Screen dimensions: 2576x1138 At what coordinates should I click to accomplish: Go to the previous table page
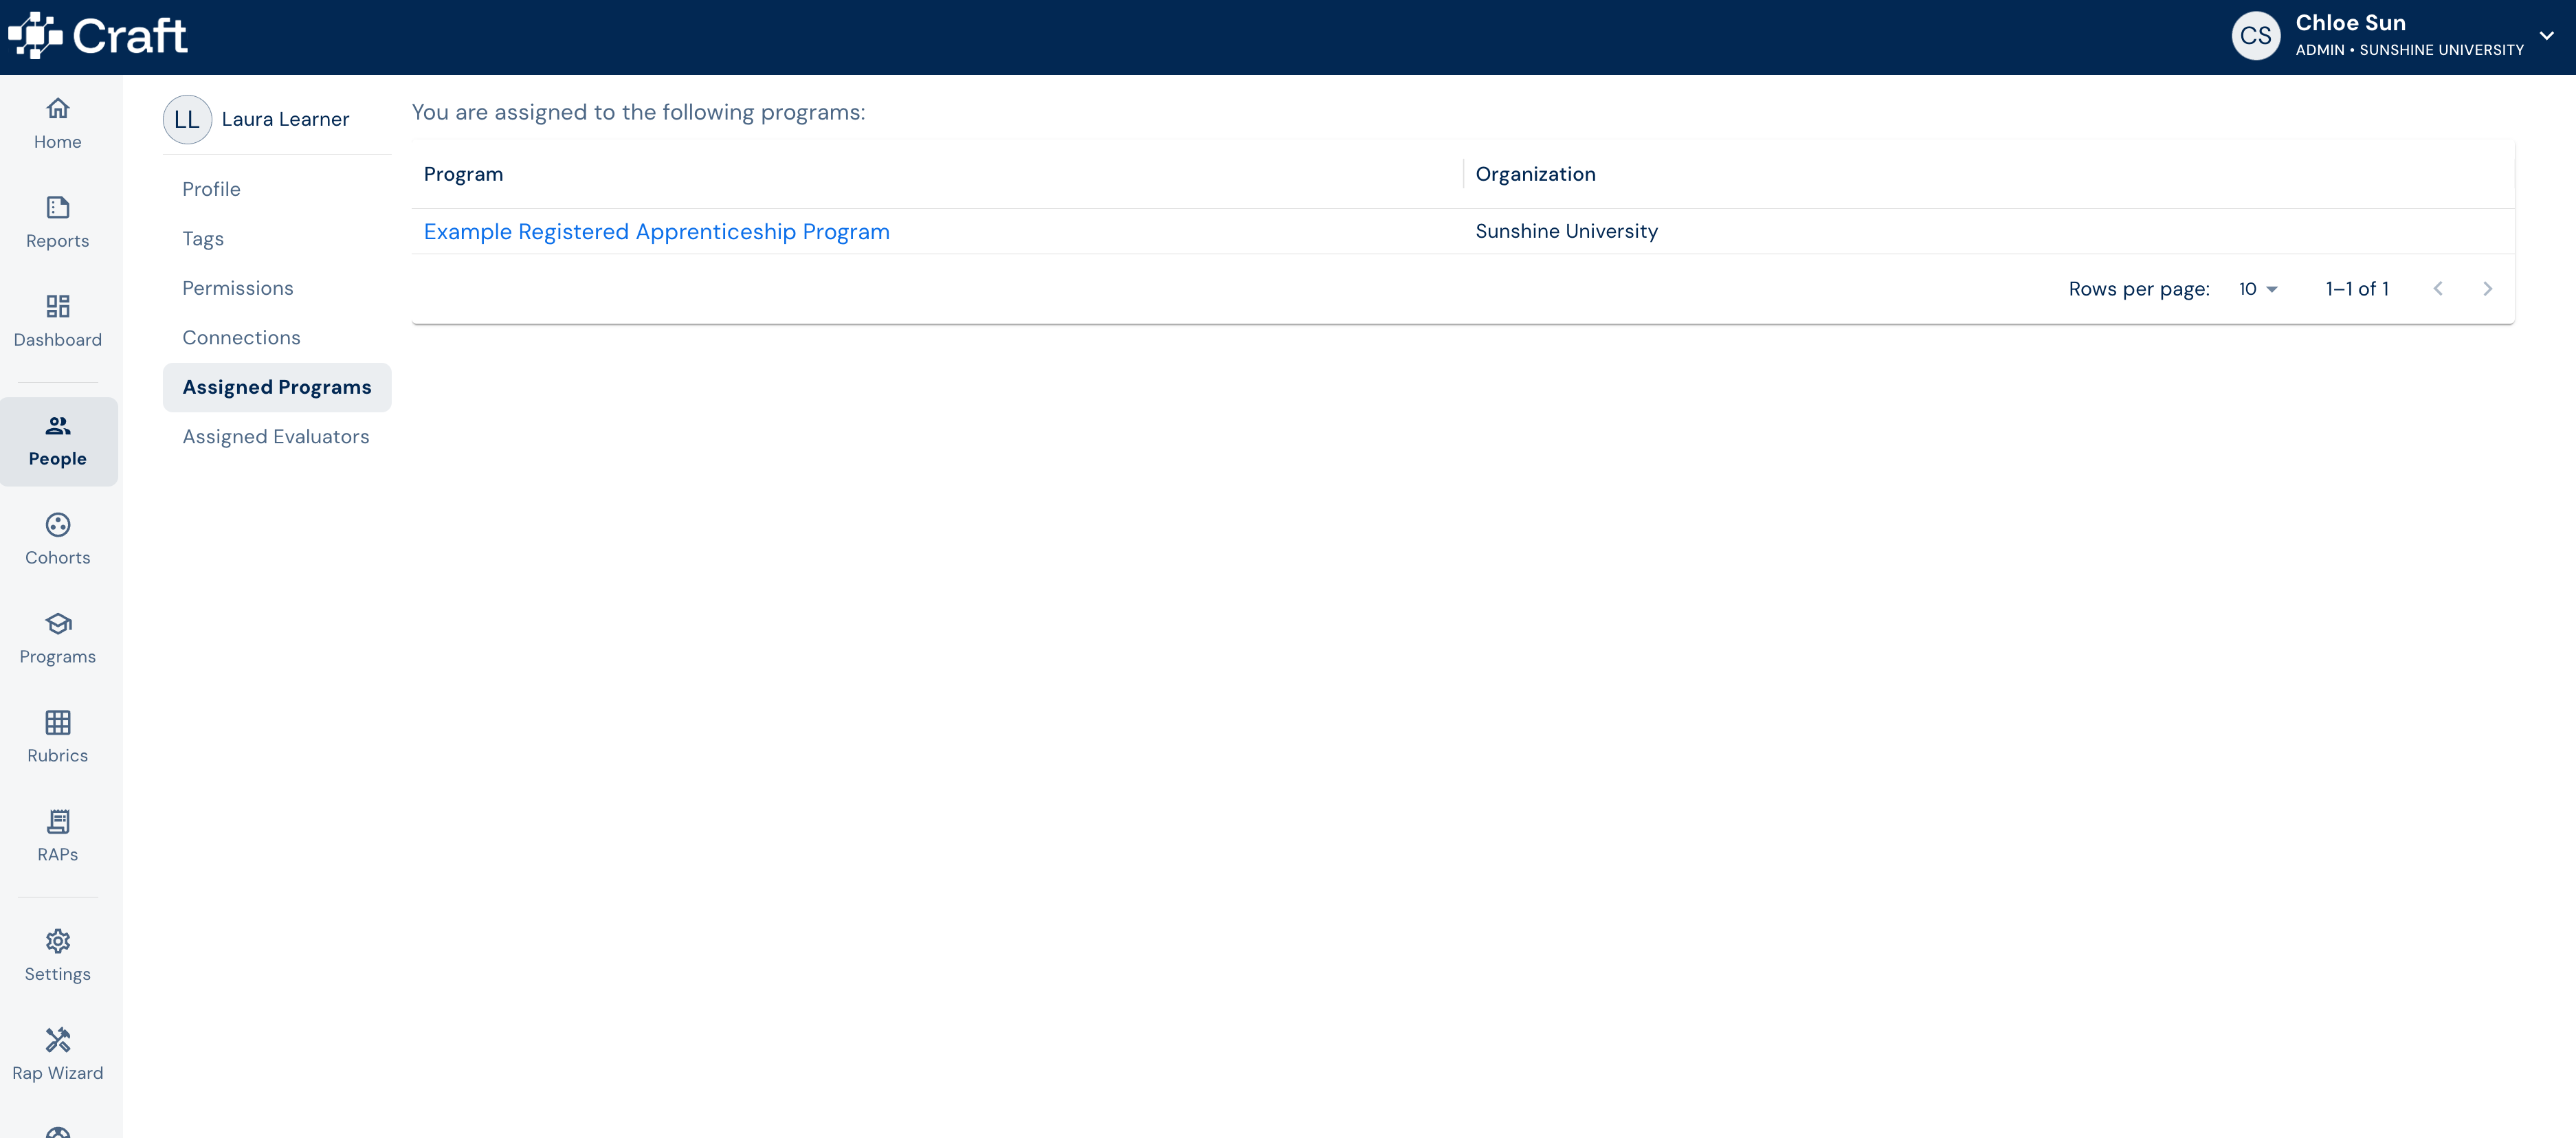(2438, 289)
